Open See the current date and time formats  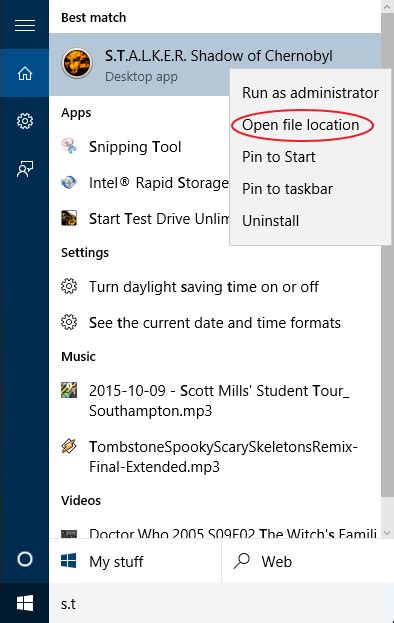coord(215,323)
